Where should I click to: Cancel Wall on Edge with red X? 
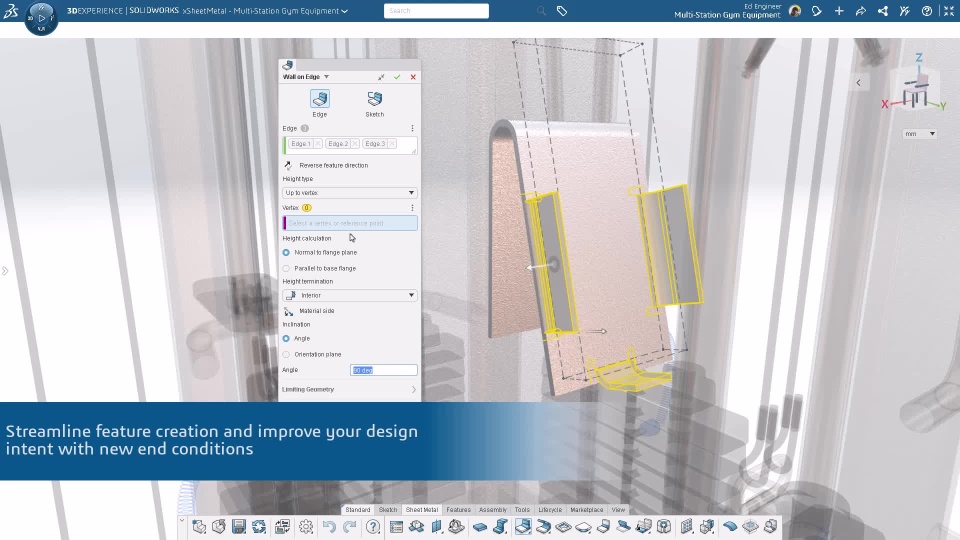(x=413, y=77)
